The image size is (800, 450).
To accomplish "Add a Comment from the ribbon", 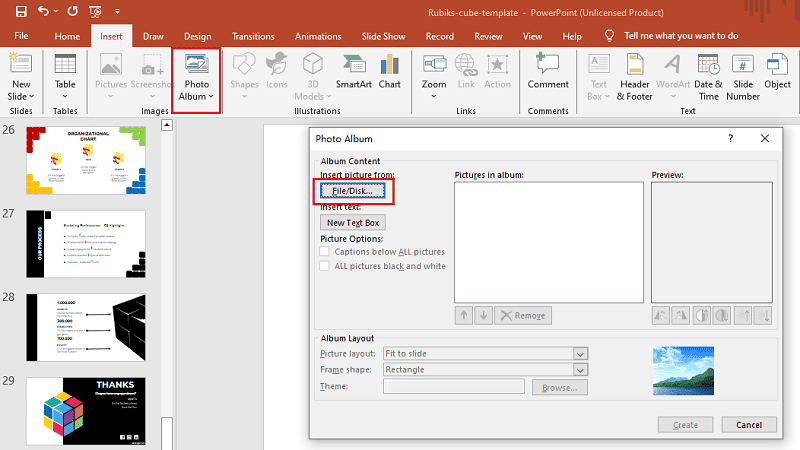I will [x=547, y=70].
